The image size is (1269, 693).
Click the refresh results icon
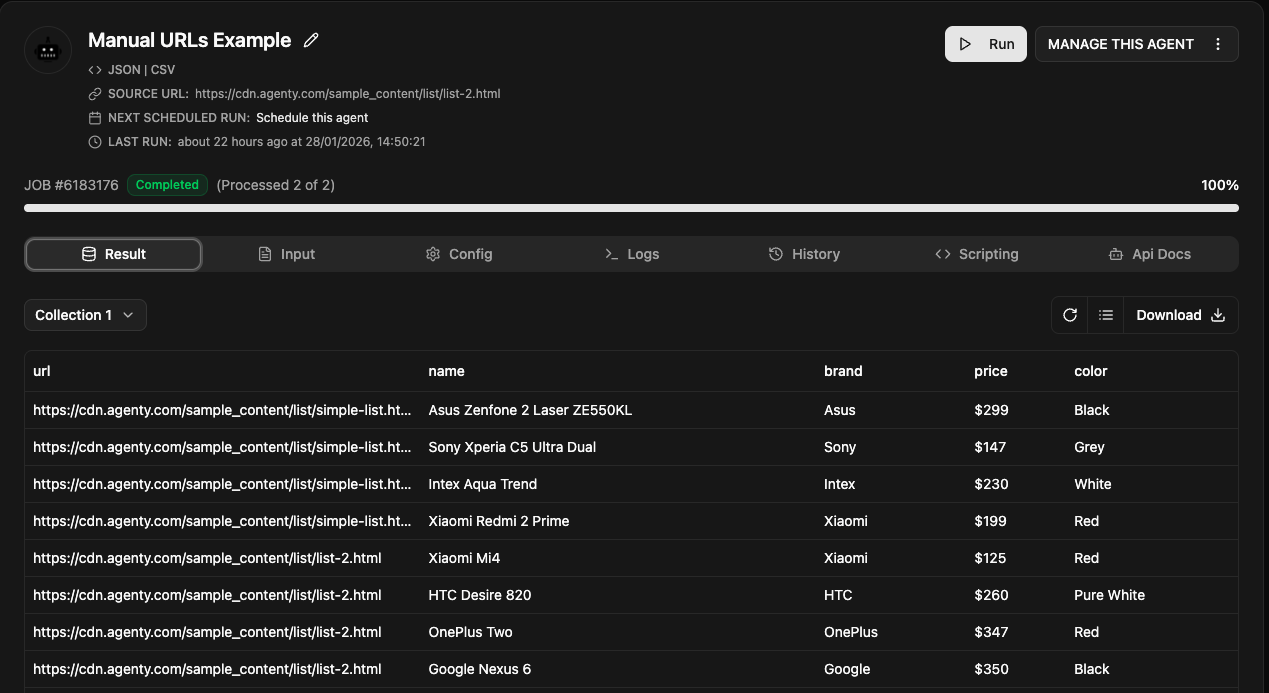(1069, 315)
